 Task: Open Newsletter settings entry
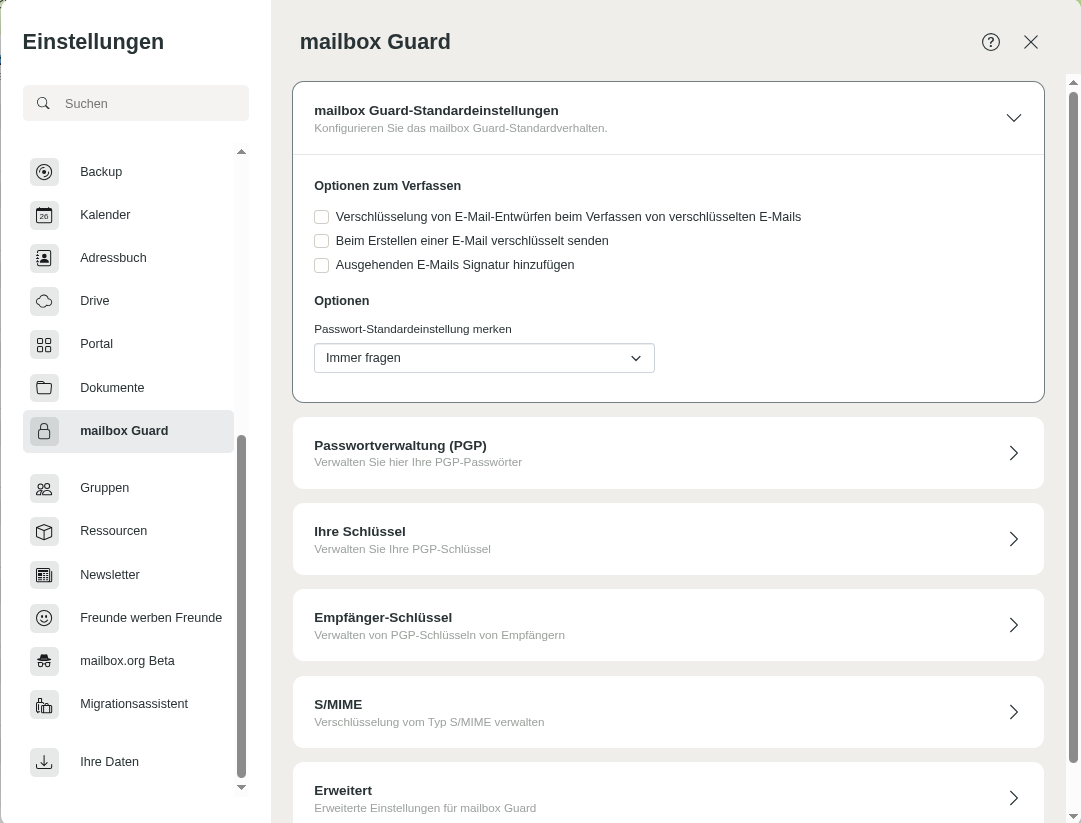tap(128, 575)
